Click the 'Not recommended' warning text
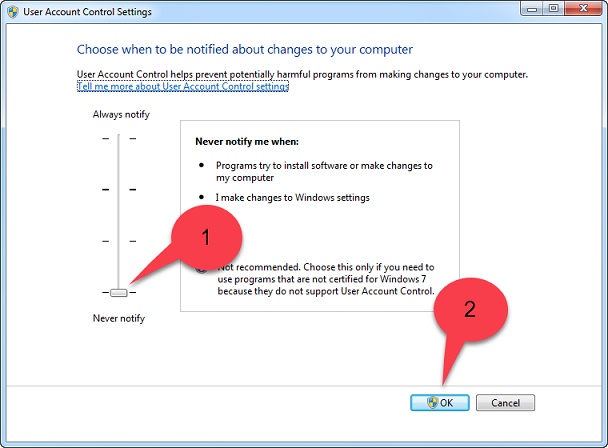 [326, 279]
